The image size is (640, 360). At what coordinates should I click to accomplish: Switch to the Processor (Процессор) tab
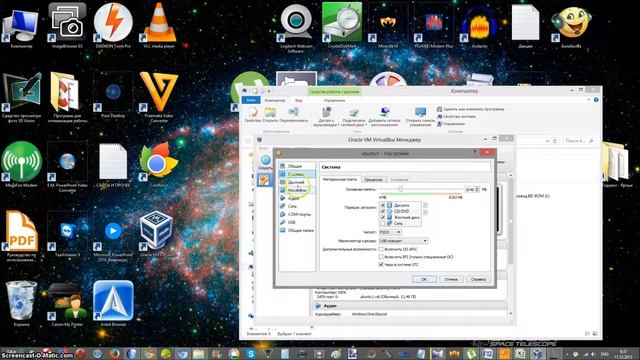click(373, 180)
